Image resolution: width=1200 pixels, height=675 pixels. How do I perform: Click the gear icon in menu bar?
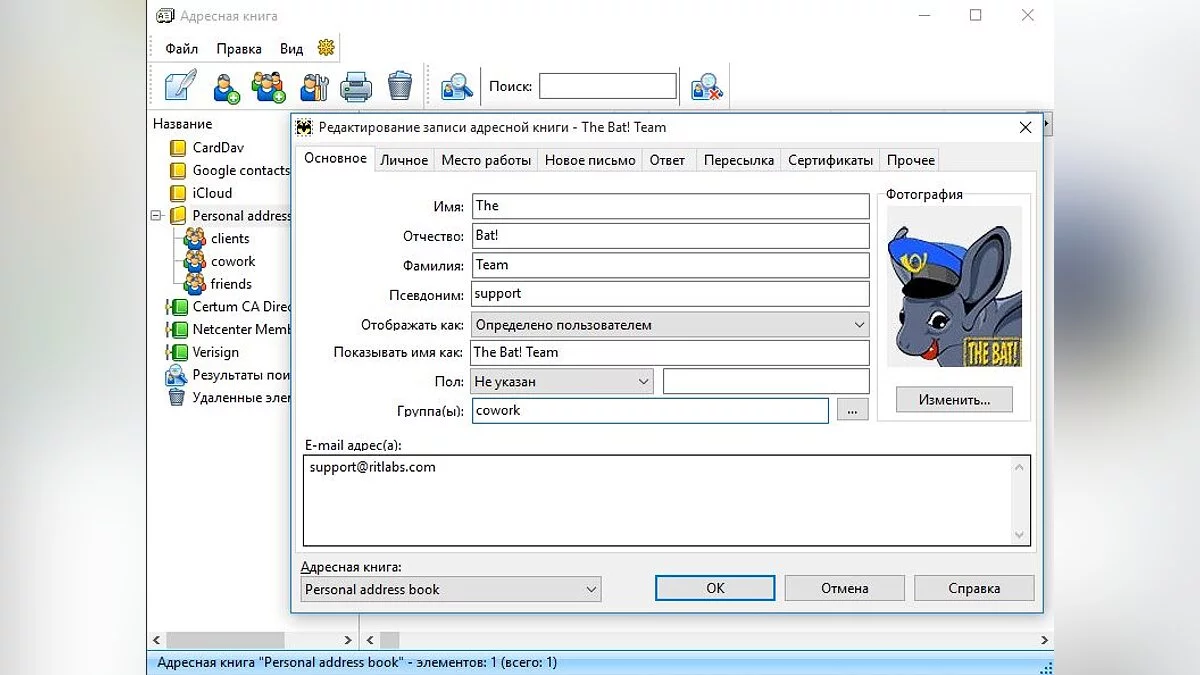325,48
